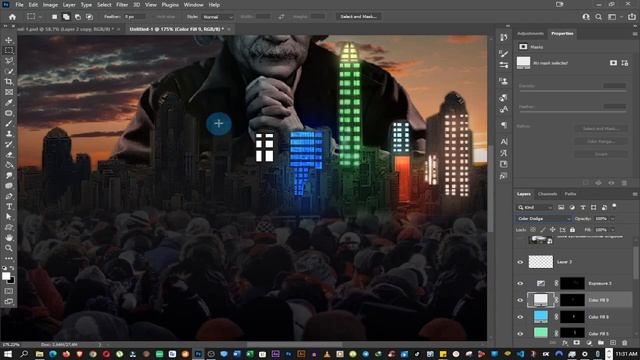This screenshot has width=640, height=360.
Task: Open the Opacity dropdown arrow
Action: pos(613,219)
